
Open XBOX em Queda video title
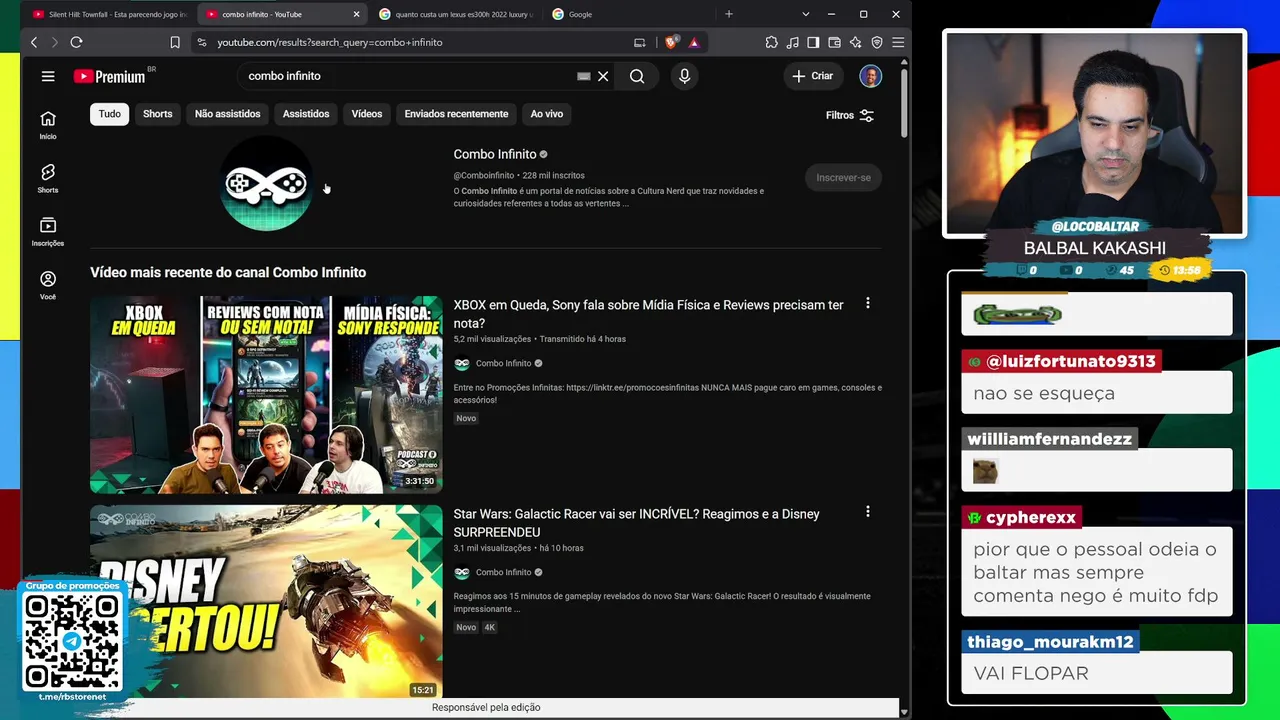click(x=648, y=314)
